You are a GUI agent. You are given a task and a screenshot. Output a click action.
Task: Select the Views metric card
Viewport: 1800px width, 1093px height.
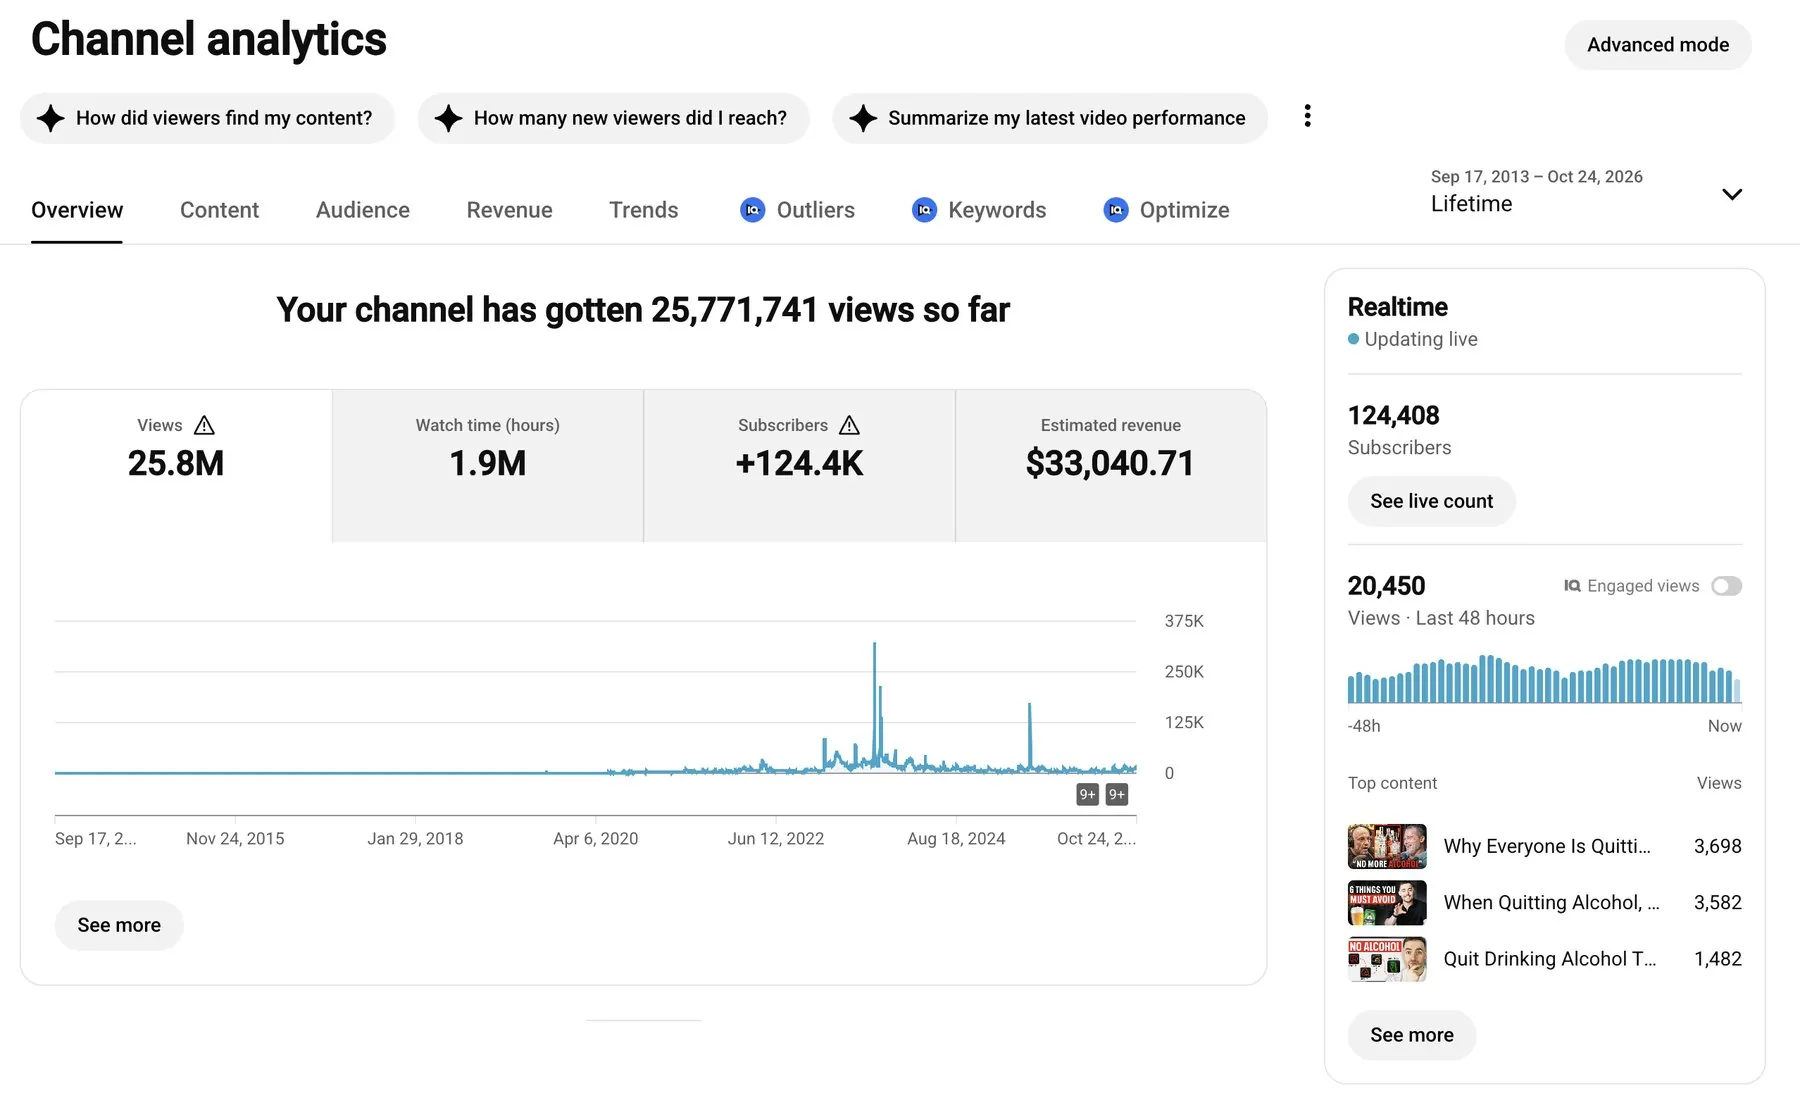pyautogui.click(x=176, y=466)
